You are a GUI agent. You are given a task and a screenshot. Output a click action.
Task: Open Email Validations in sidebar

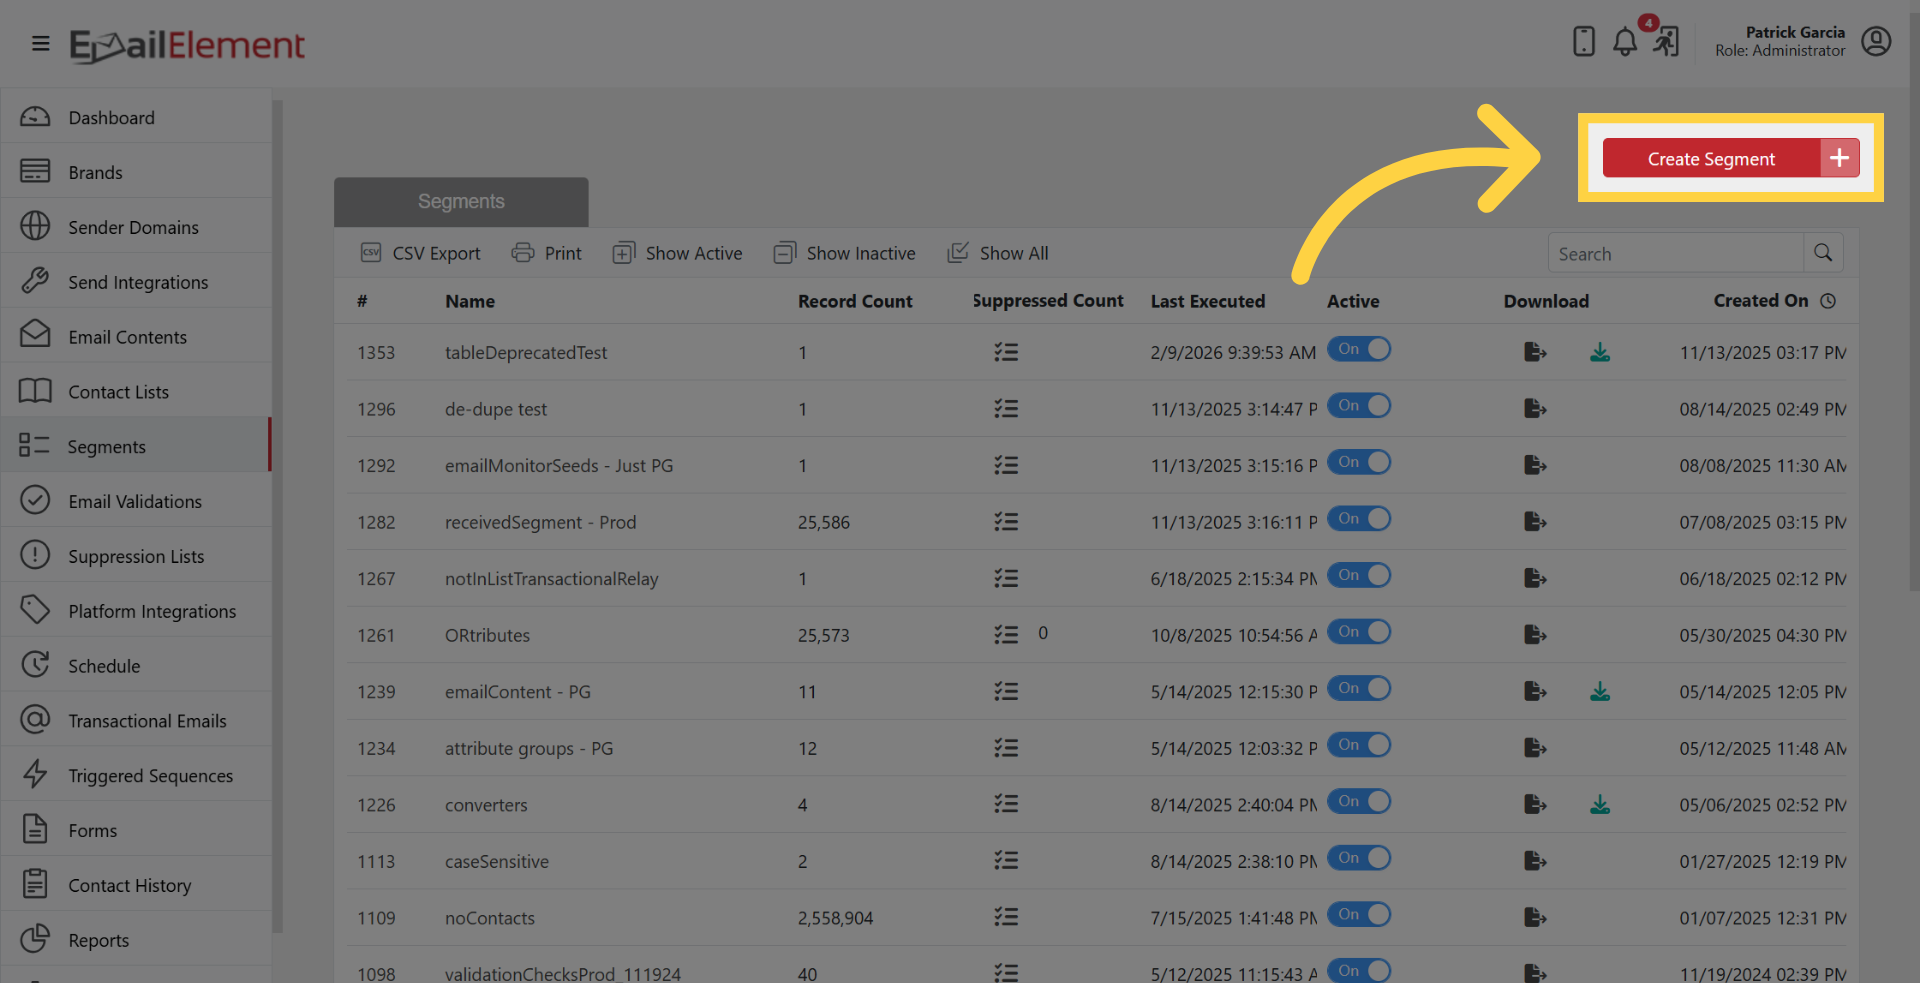pyautogui.click(x=136, y=501)
